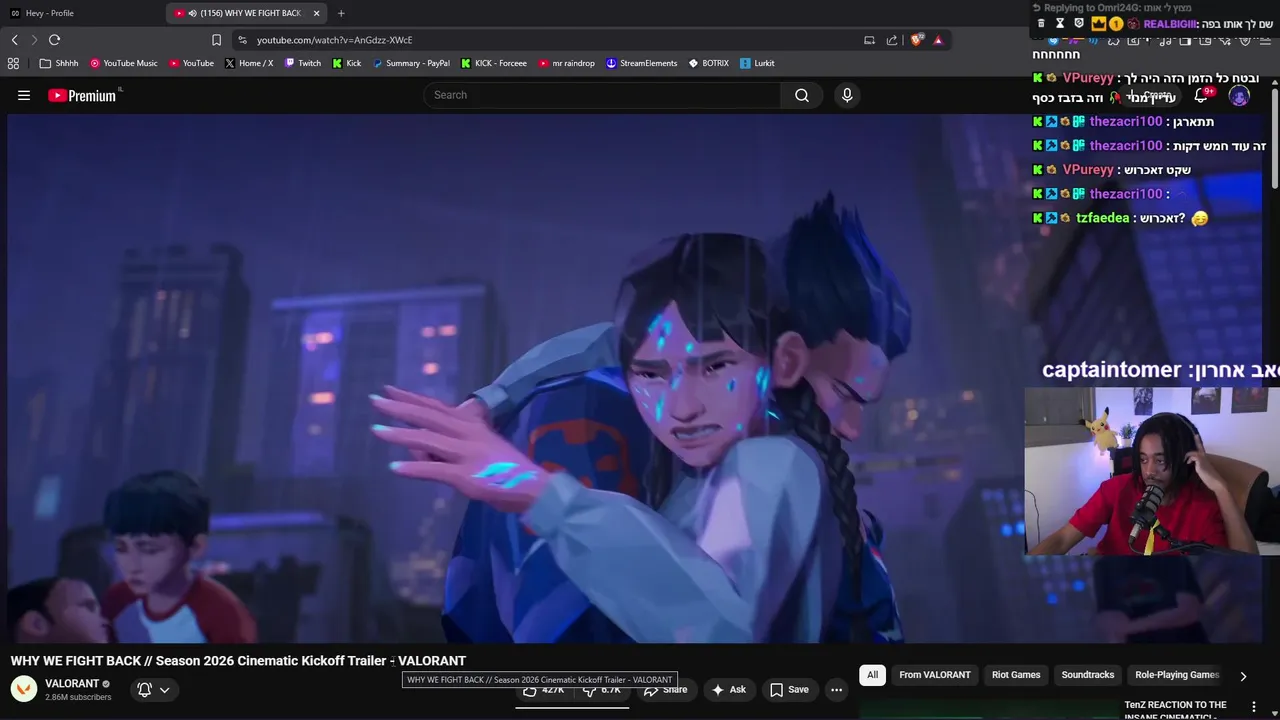Open the Twitch bookmark

(303, 63)
